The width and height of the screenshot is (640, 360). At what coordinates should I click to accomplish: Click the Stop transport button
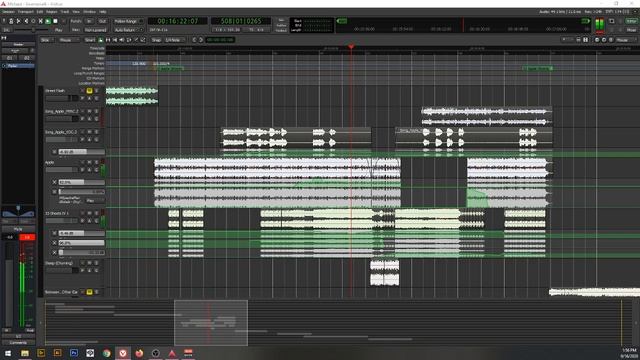tap(56, 21)
